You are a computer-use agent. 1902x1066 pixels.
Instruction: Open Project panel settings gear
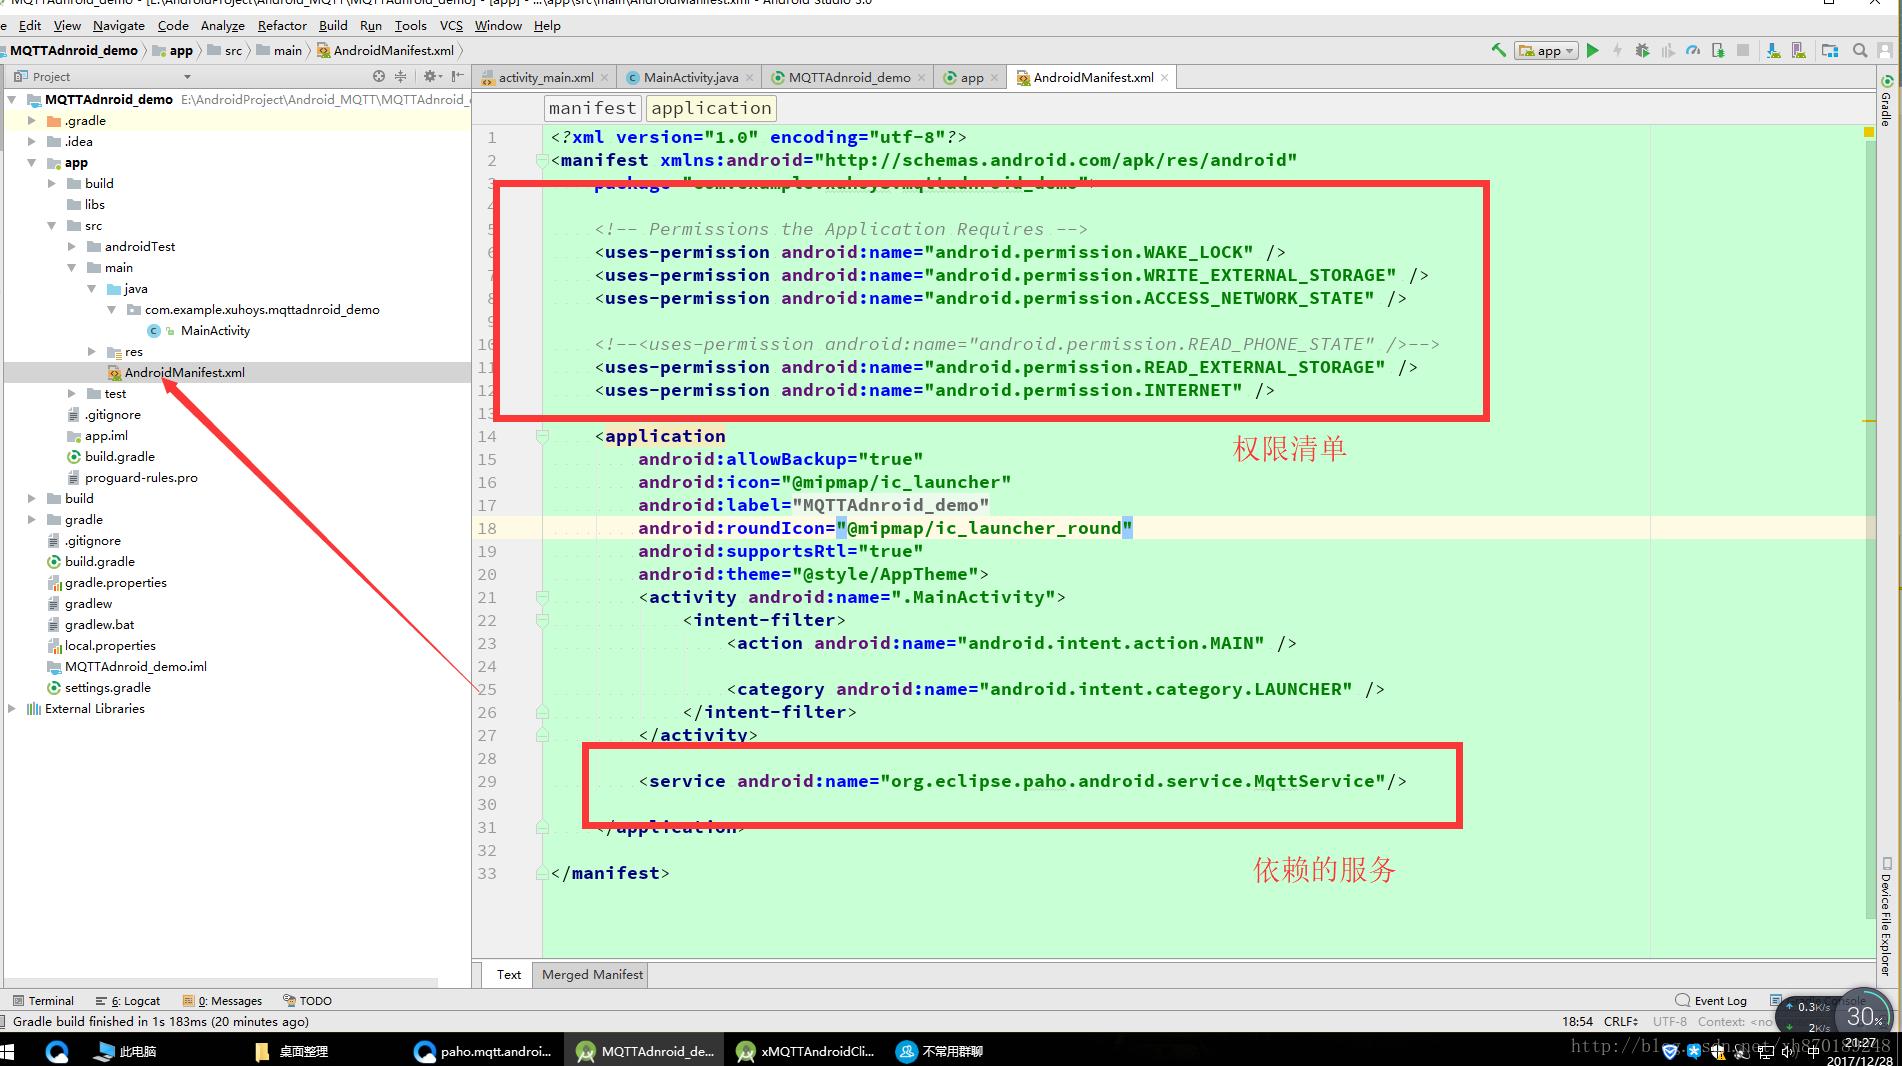[x=431, y=76]
